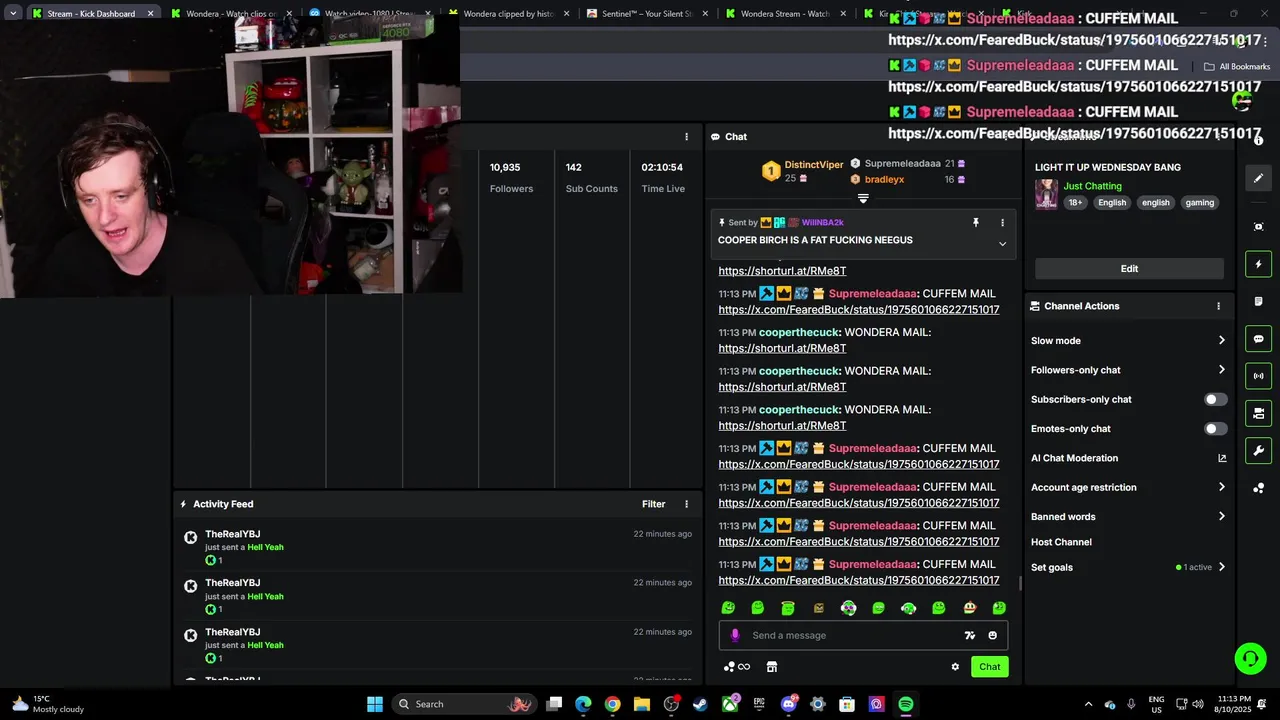Click the translate icon in message box

(969, 635)
